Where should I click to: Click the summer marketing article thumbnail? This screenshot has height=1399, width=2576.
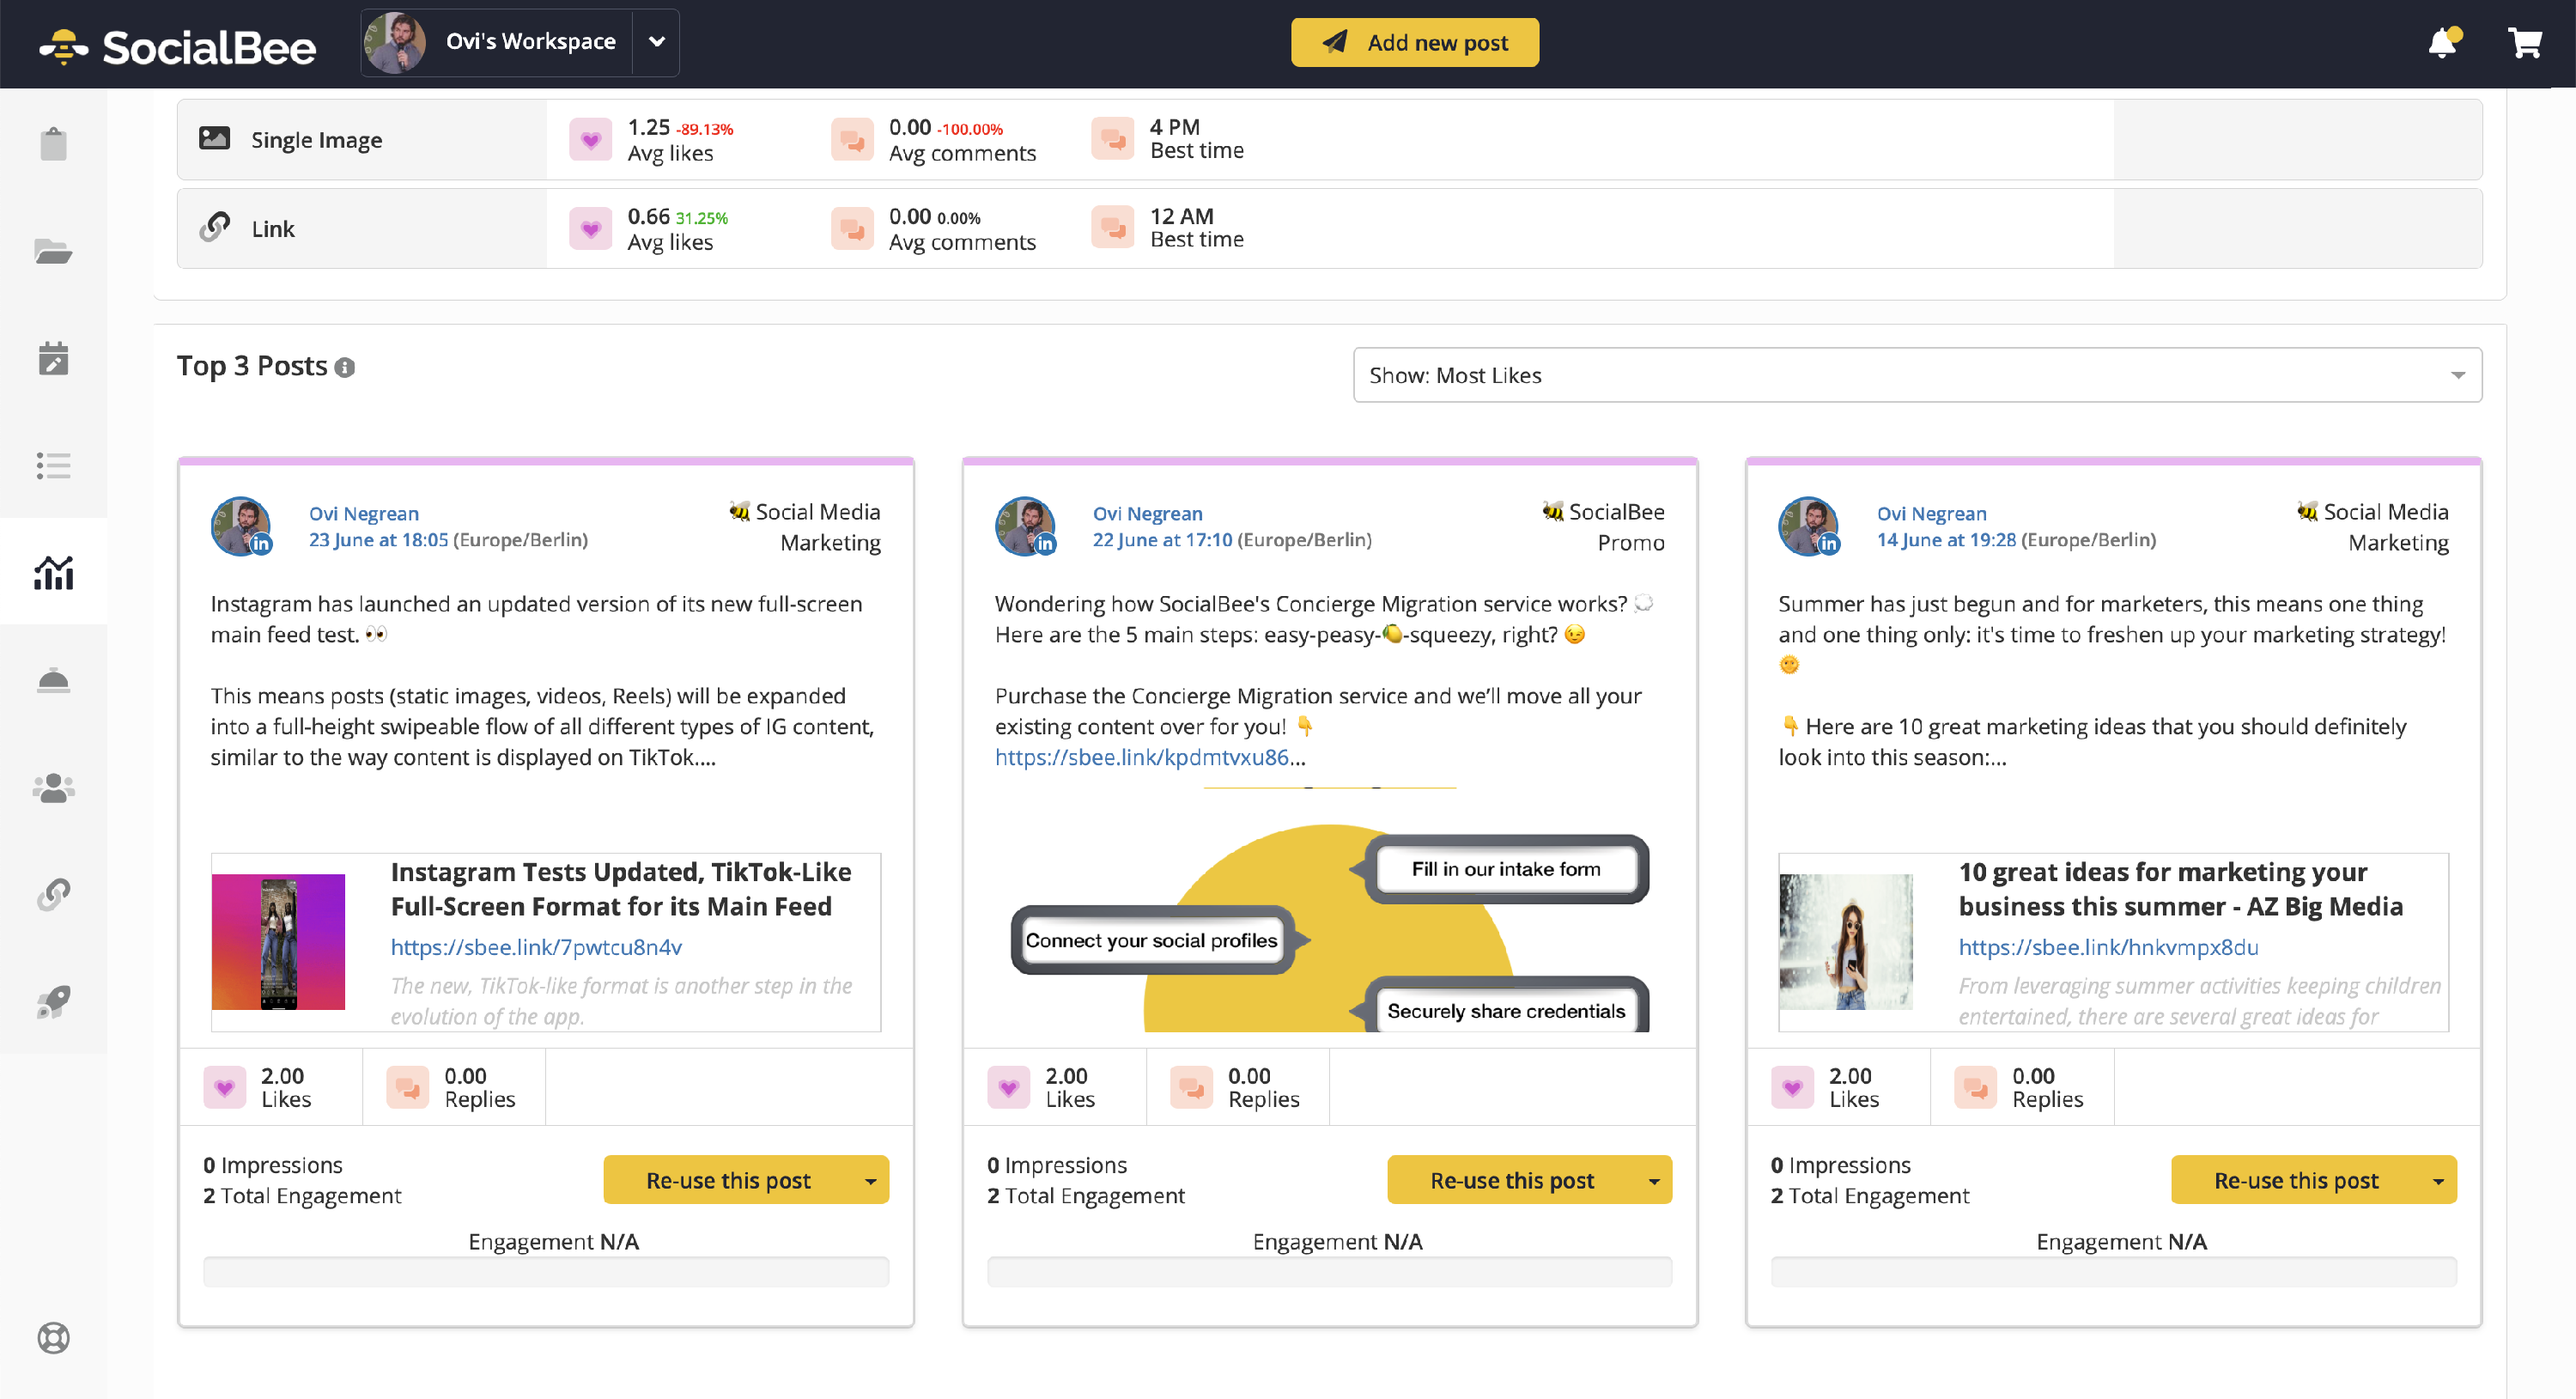click(1846, 941)
